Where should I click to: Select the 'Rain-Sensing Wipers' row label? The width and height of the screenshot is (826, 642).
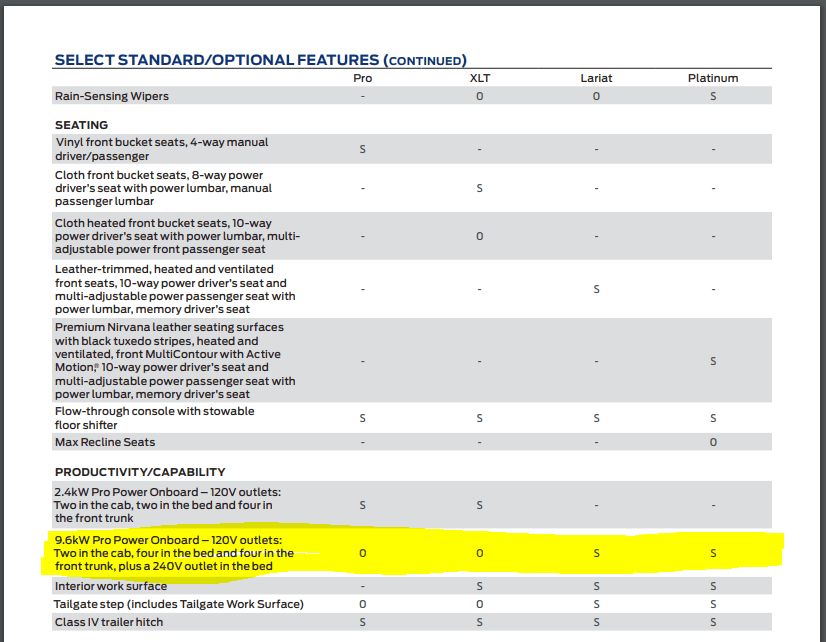112,96
